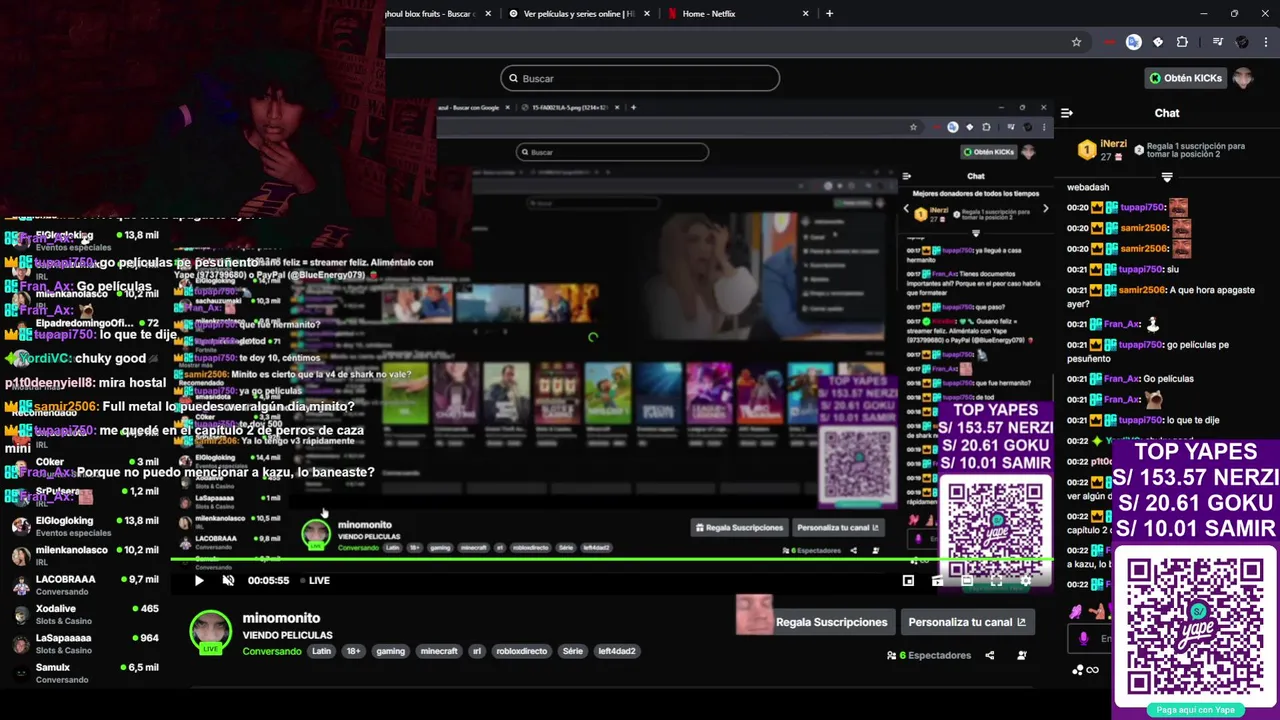This screenshot has width=1280, height=720.
Task: Open the diamond-shaped extension icon in toolbar
Action: click(x=1158, y=42)
